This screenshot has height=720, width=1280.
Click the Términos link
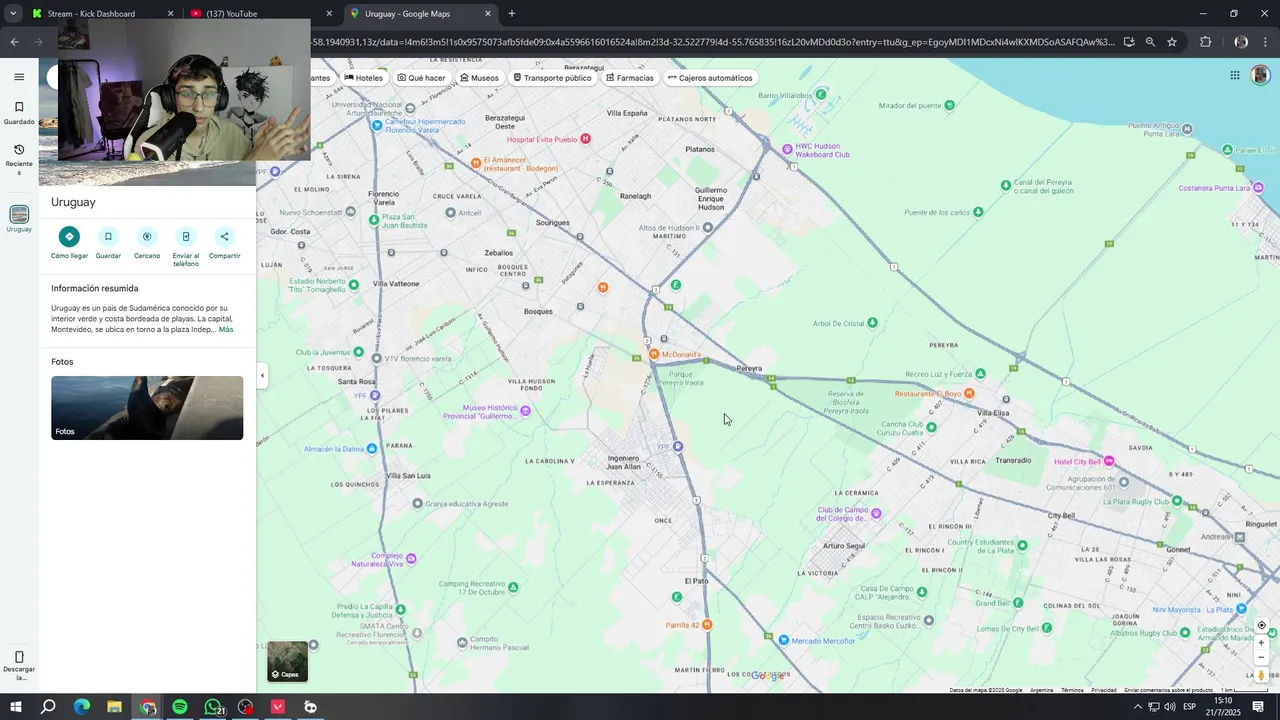[1072, 690]
